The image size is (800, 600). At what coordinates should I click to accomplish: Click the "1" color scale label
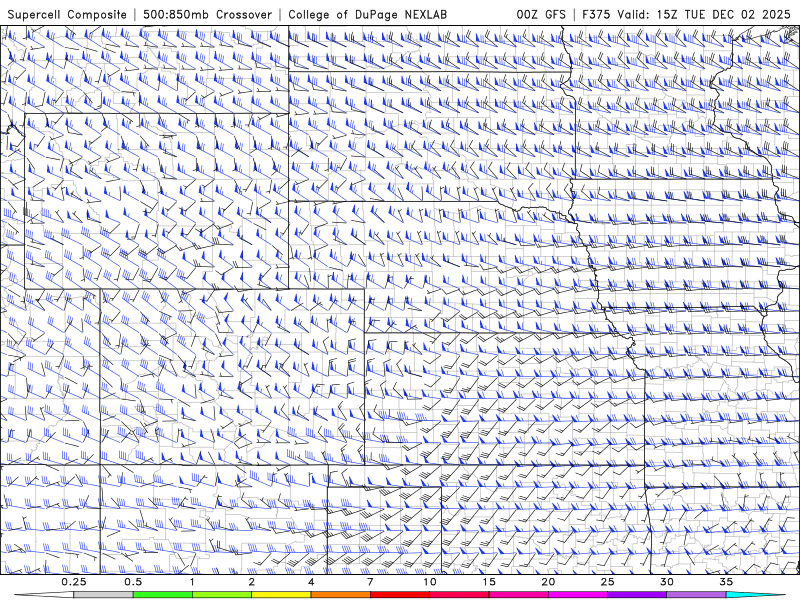coord(192,582)
